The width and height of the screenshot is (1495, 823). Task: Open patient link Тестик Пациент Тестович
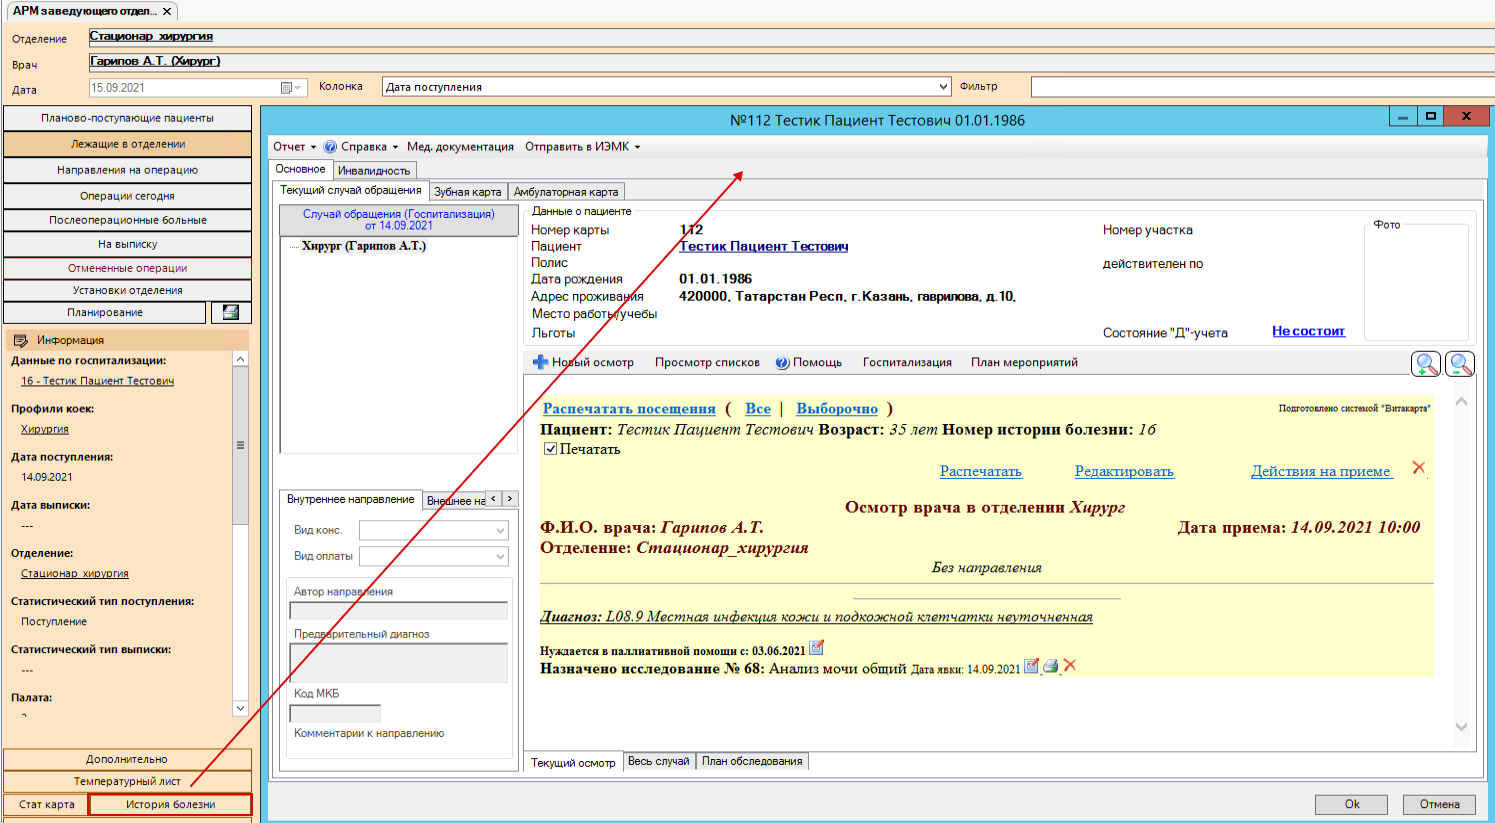coord(764,246)
